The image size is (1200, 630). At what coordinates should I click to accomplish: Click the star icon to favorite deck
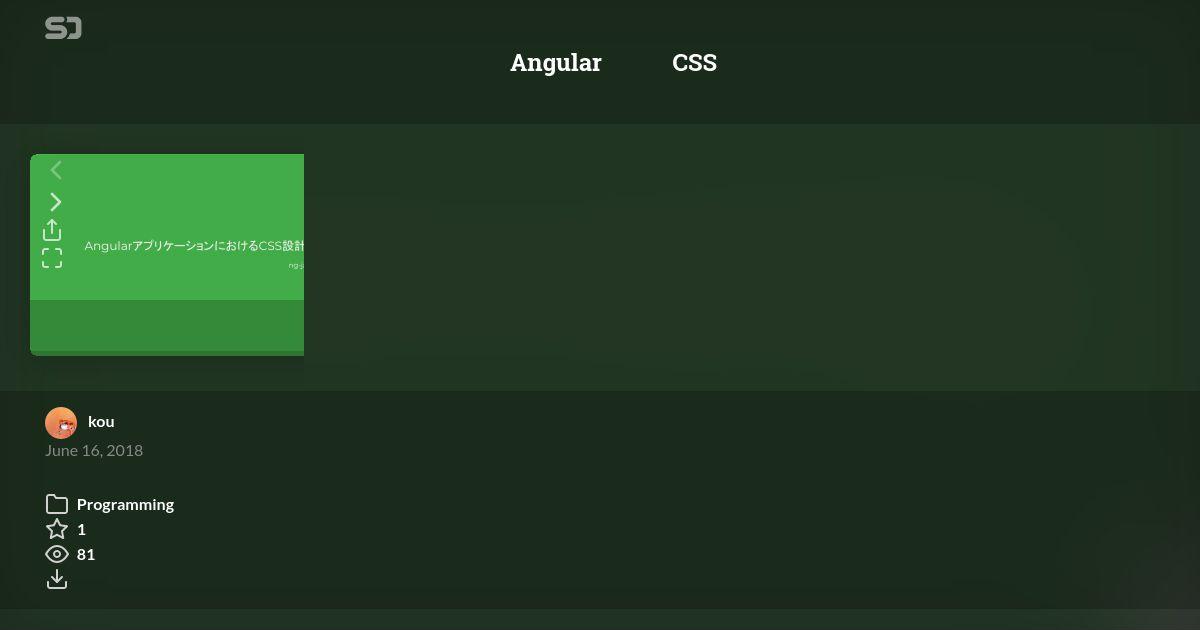57,529
